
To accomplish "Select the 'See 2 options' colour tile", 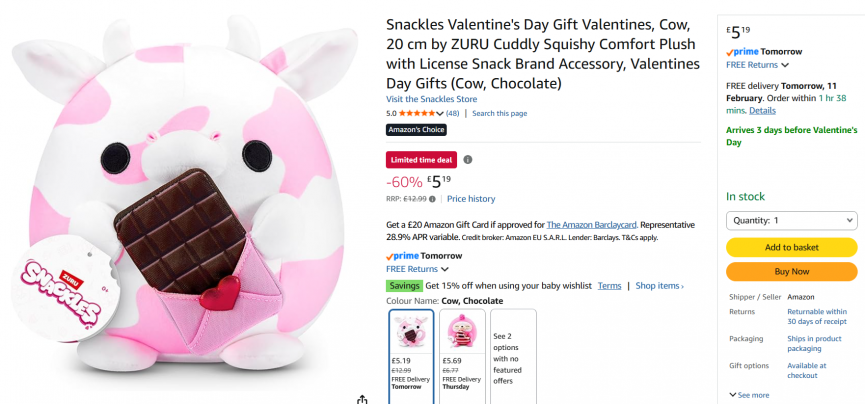I will coord(513,355).
